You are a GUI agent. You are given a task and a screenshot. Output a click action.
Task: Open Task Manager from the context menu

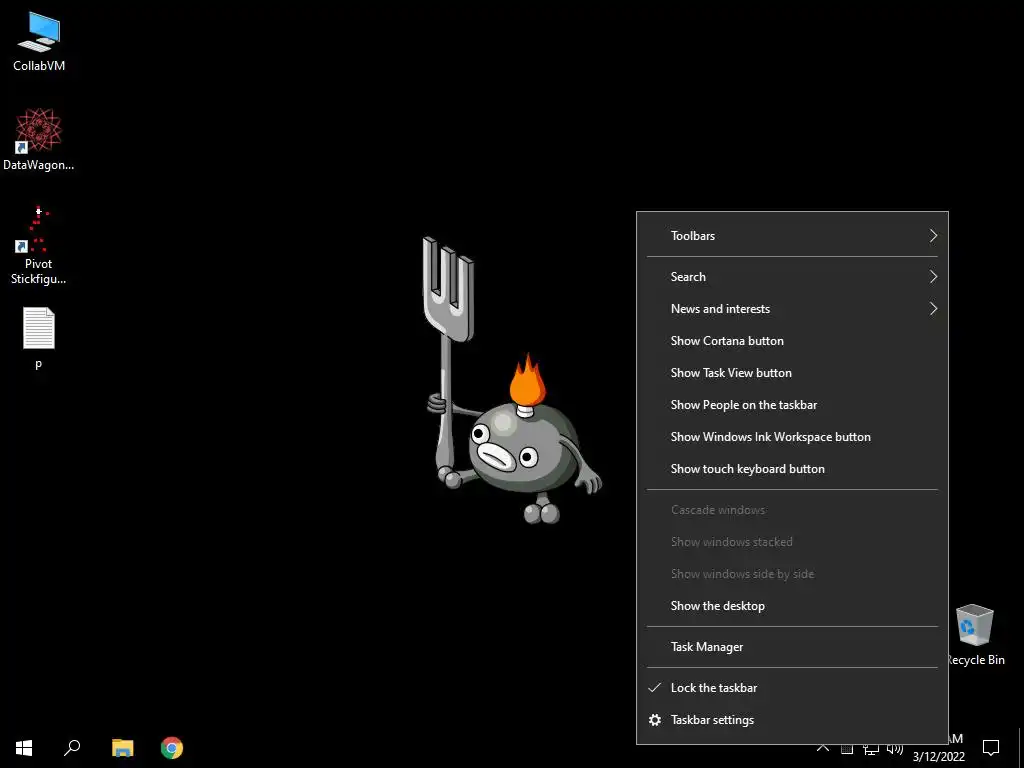point(792,647)
